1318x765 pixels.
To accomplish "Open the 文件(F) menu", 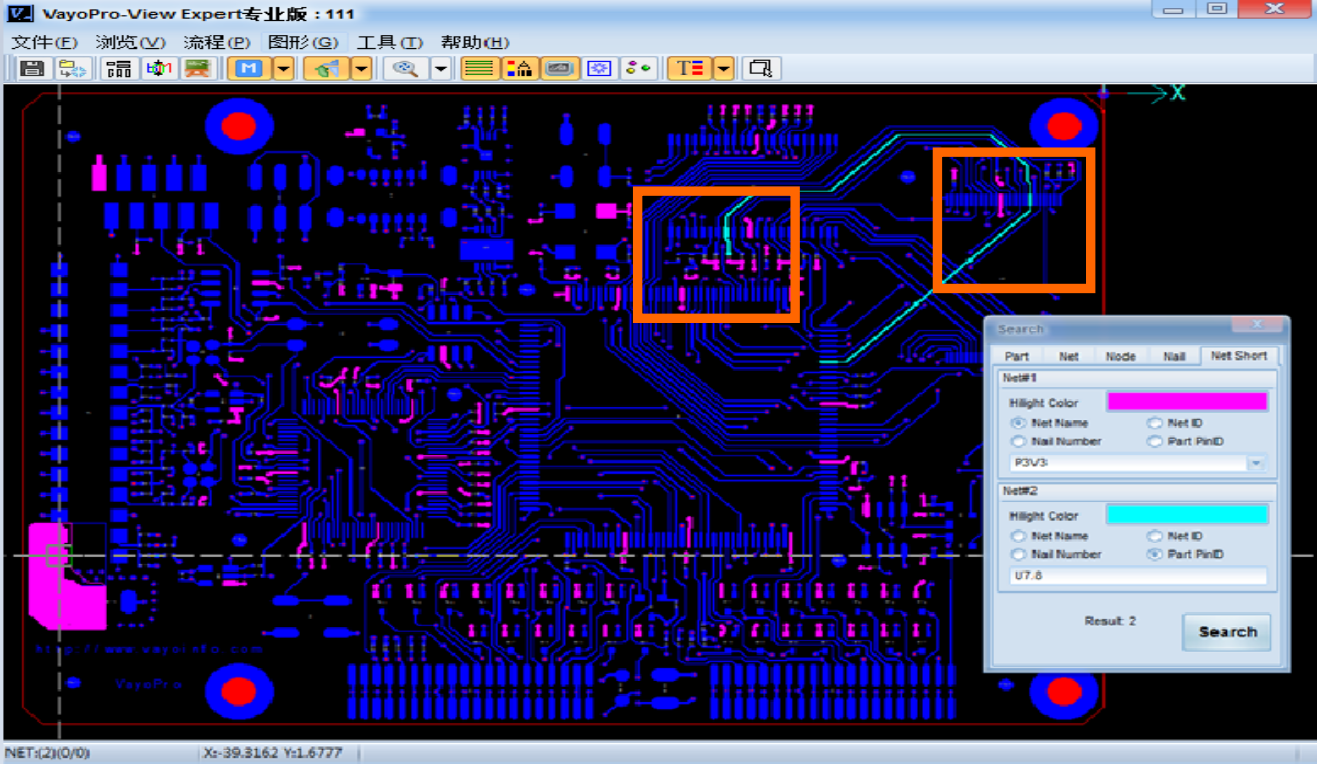I will point(44,42).
